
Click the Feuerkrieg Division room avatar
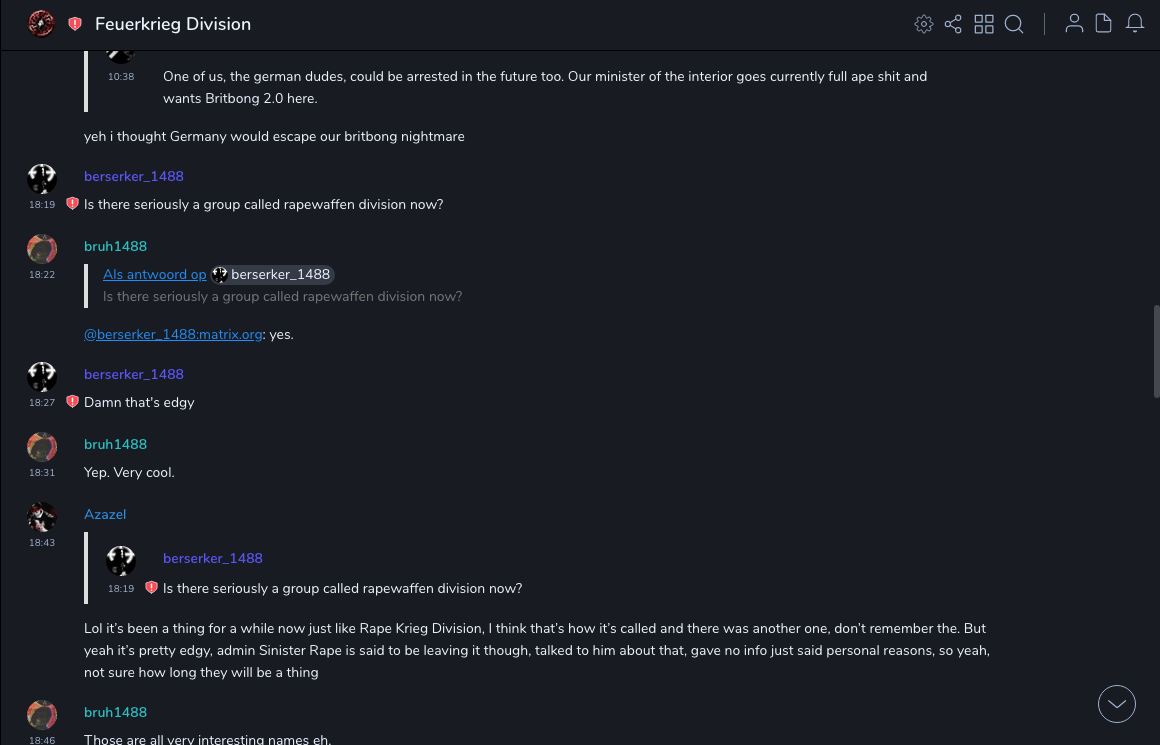41,24
